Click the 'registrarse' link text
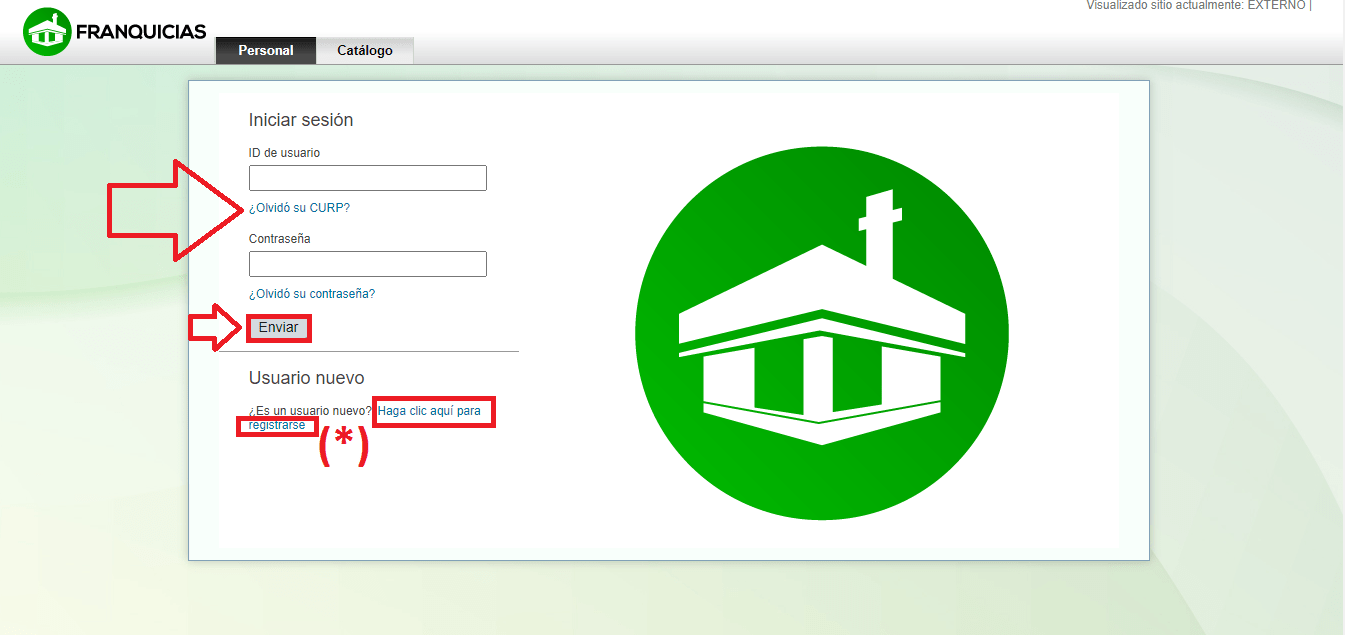This screenshot has width=1345, height=635. click(277, 425)
